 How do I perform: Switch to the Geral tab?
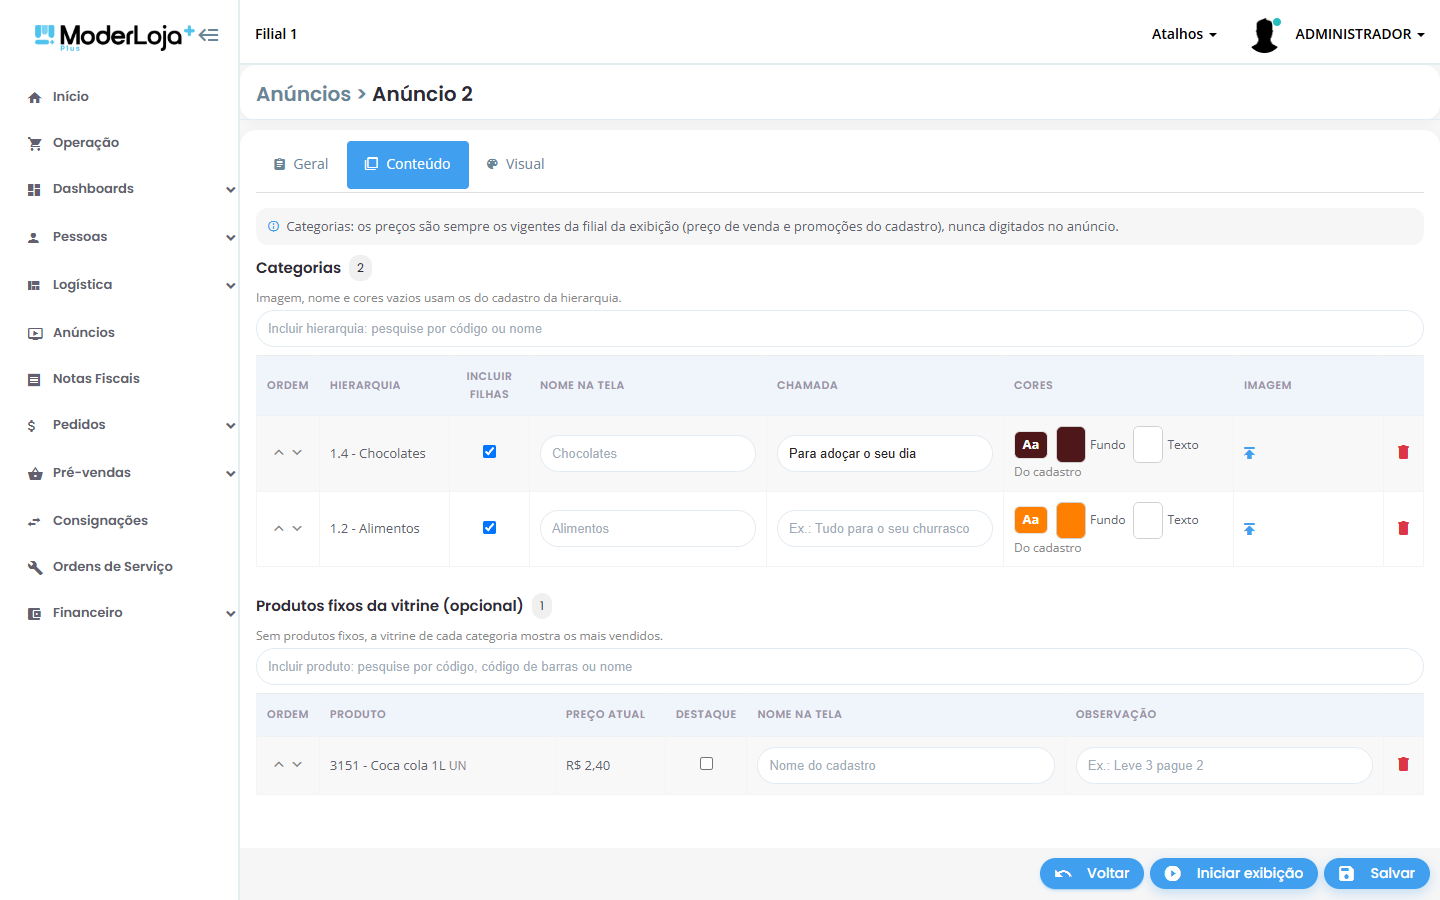(x=301, y=164)
